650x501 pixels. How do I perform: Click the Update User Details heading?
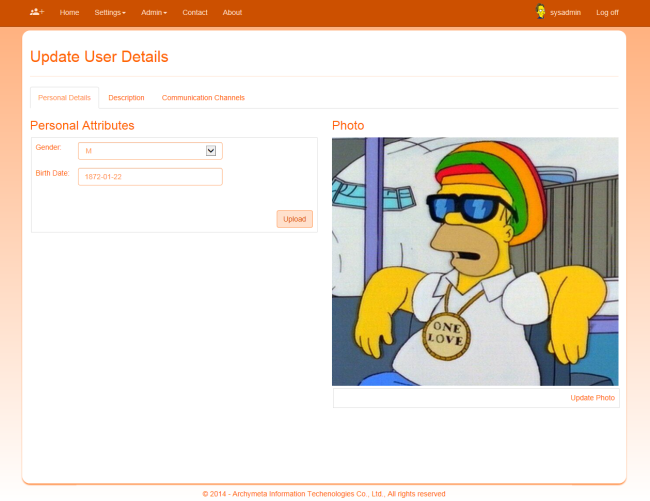click(x=99, y=57)
